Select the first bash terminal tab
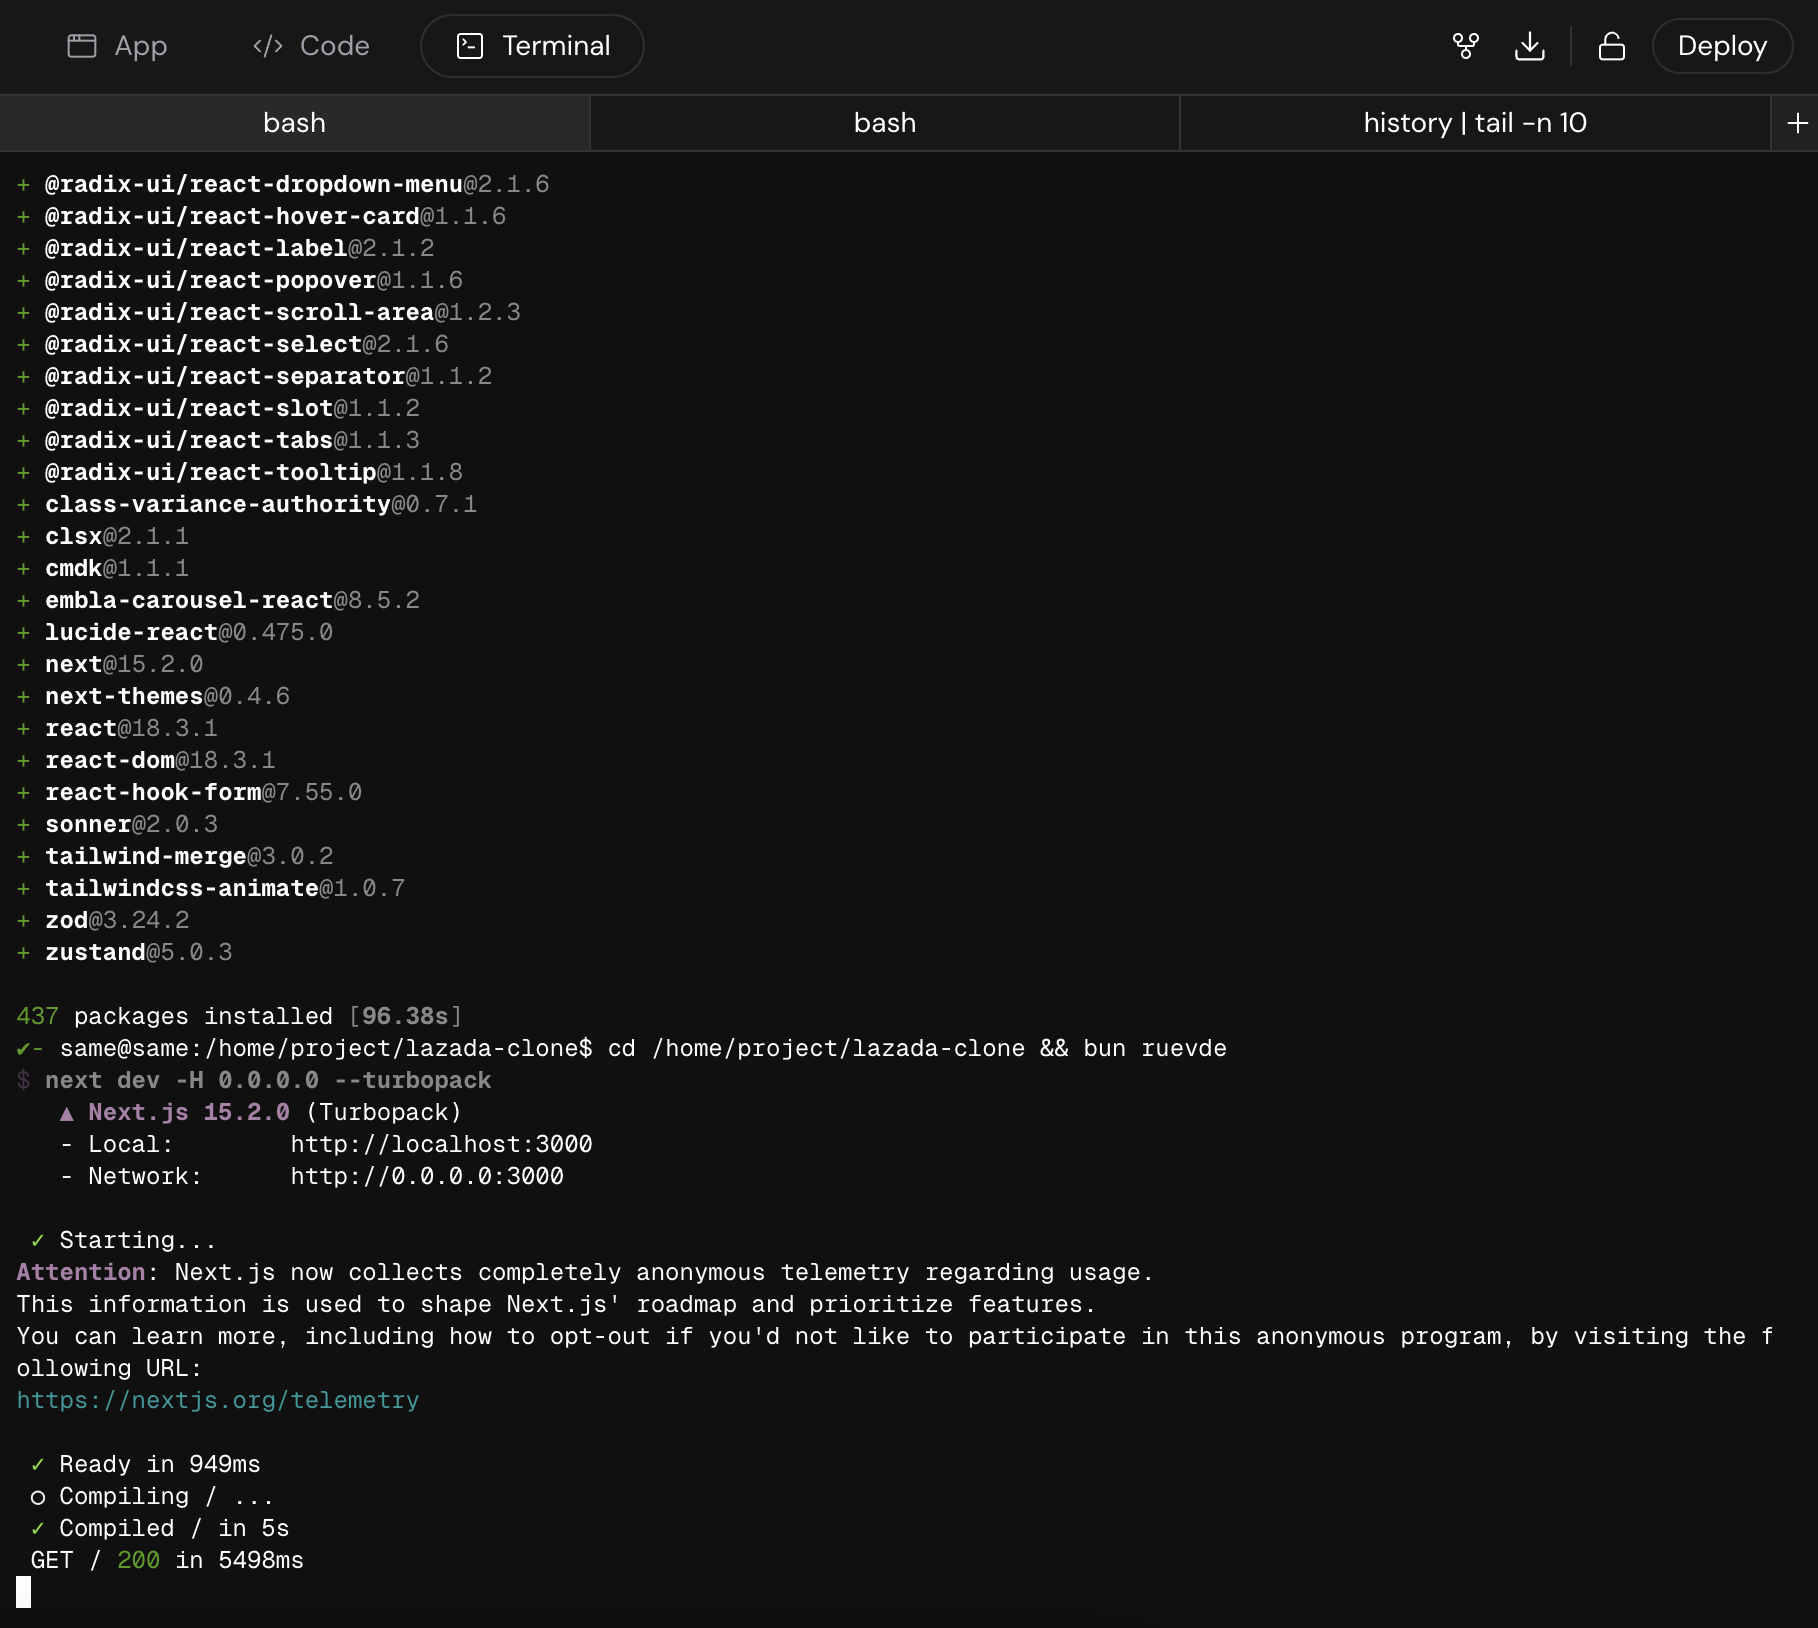 pyautogui.click(x=294, y=122)
